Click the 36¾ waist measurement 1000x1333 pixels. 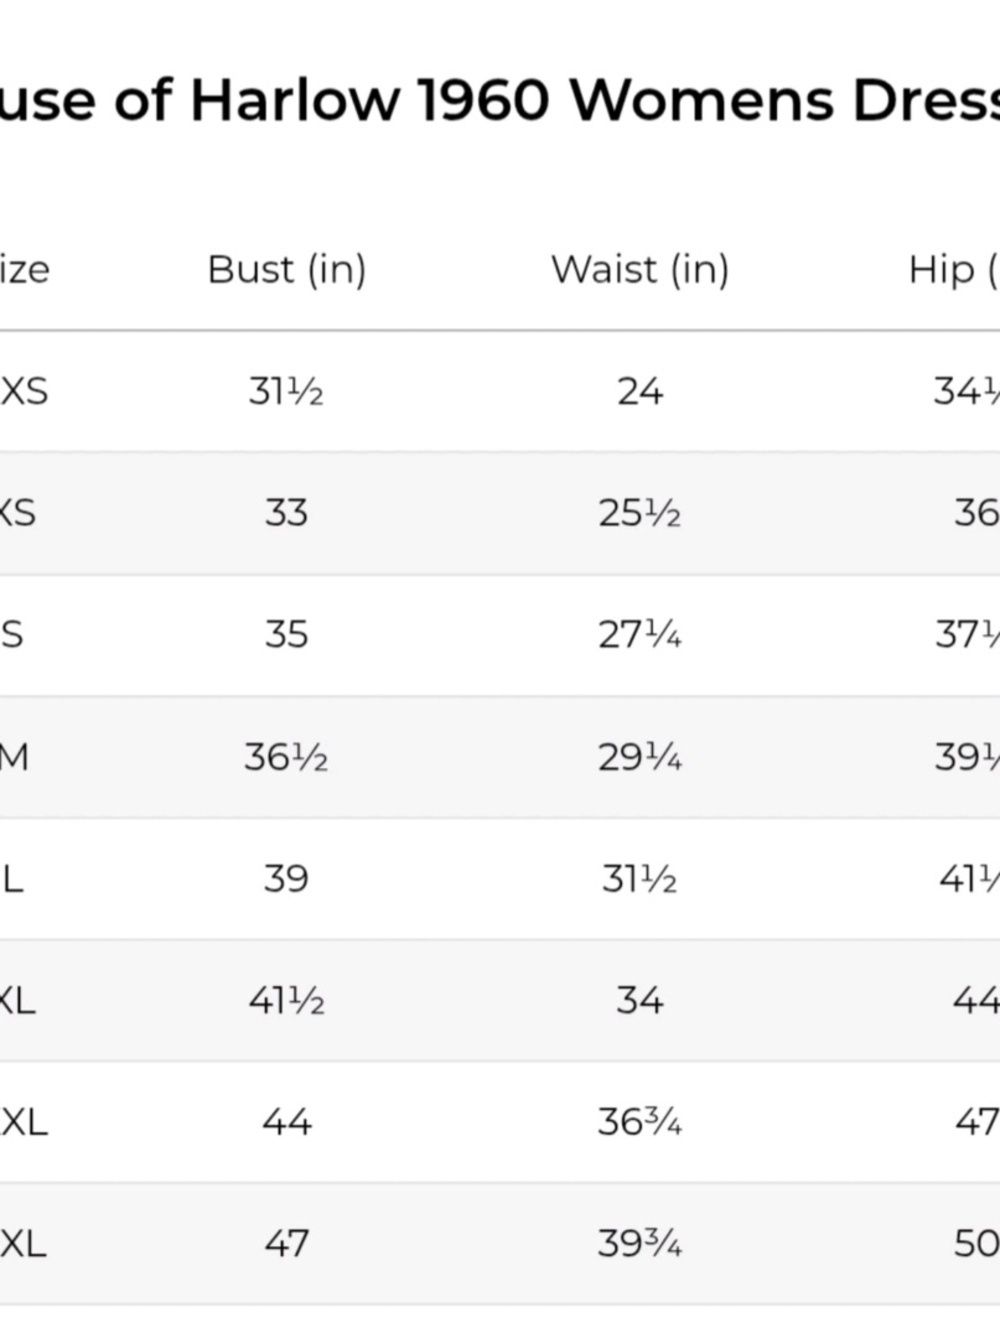640,1122
